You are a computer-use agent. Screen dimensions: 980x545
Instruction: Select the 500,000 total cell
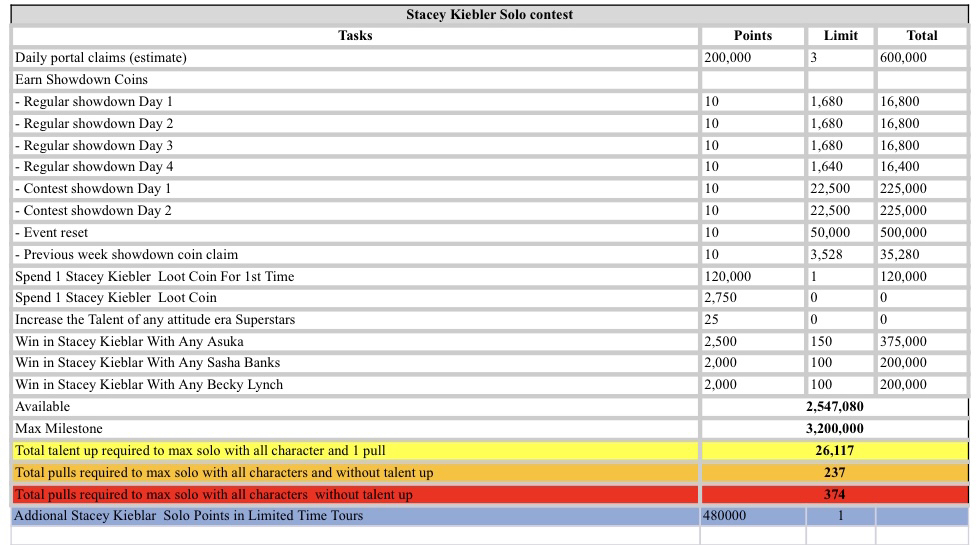[922, 232]
